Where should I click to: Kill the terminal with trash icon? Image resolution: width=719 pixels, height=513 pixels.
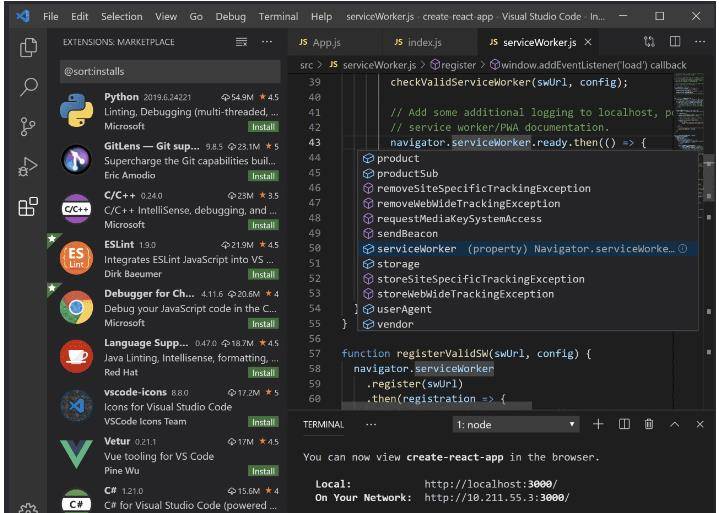point(649,424)
